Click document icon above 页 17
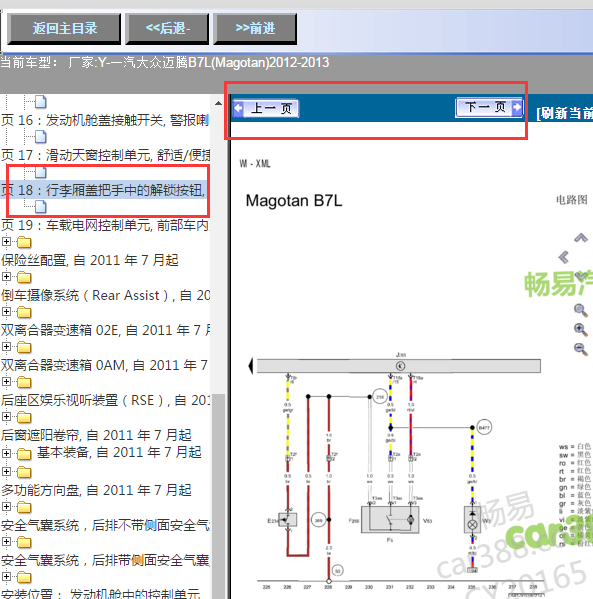 (x=41, y=137)
